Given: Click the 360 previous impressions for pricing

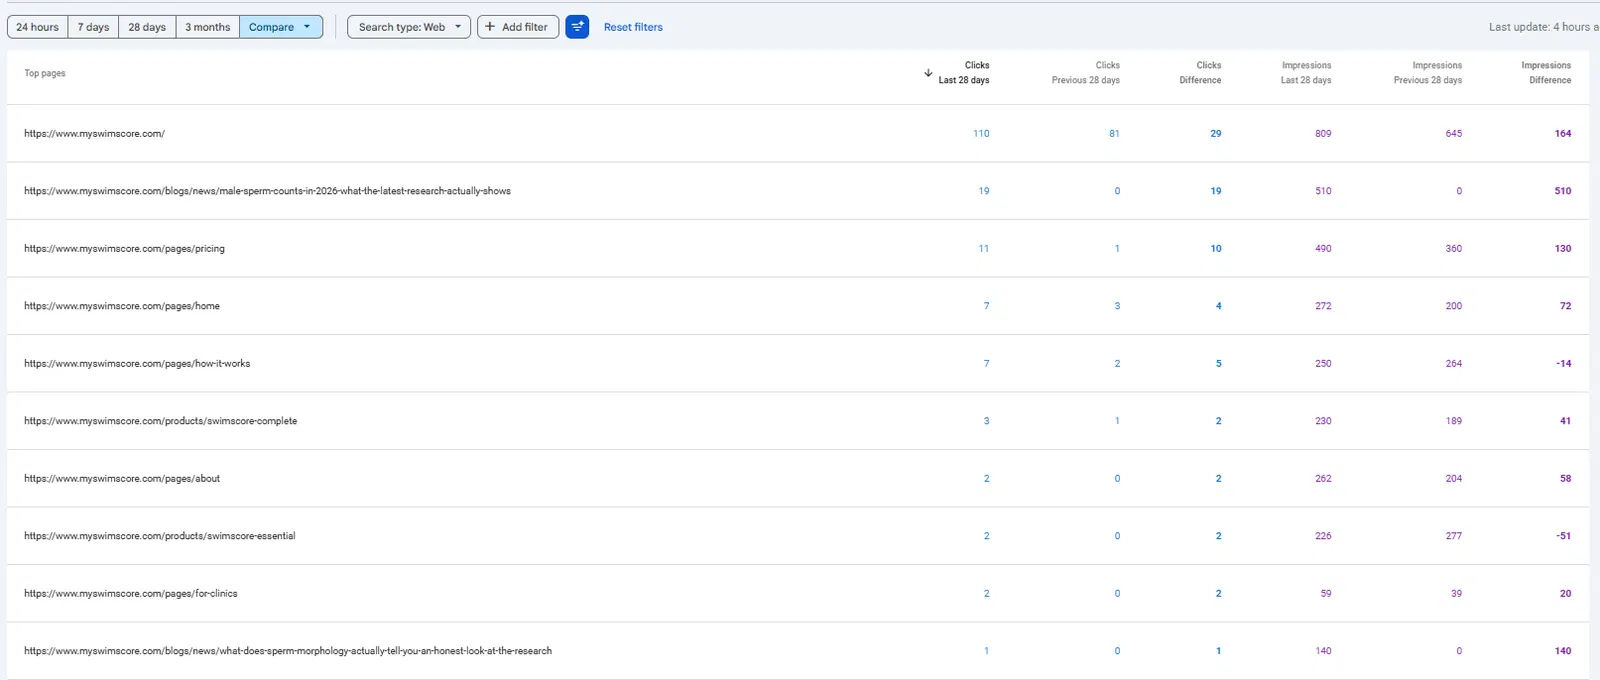Looking at the screenshot, I should coord(1454,248).
